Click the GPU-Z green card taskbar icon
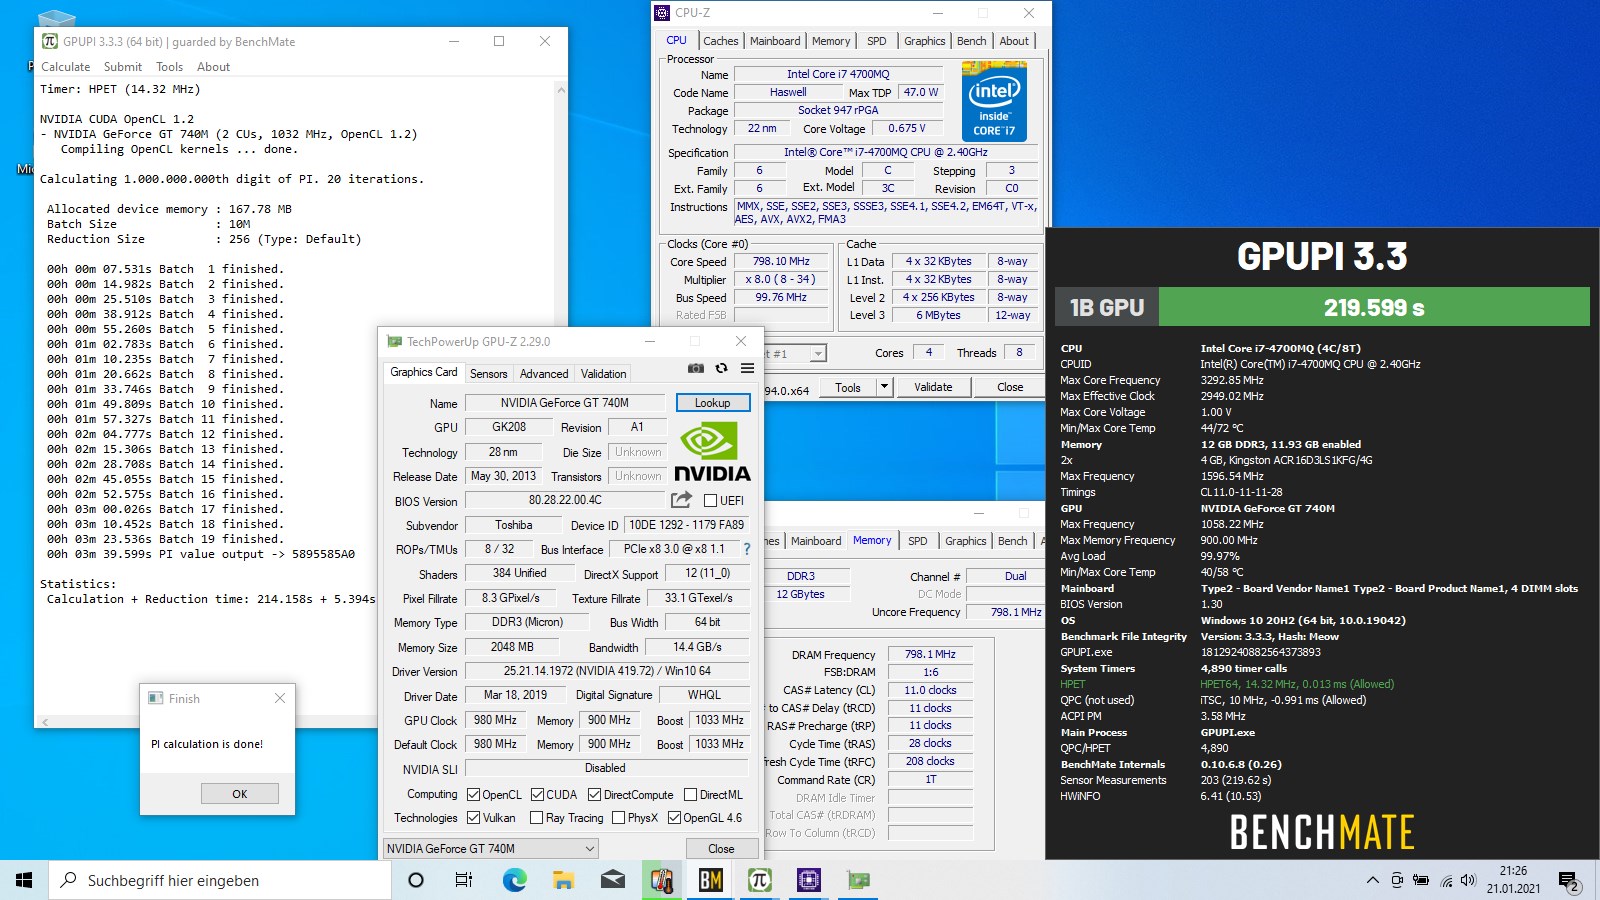This screenshot has height=900, width=1600. [x=858, y=880]
